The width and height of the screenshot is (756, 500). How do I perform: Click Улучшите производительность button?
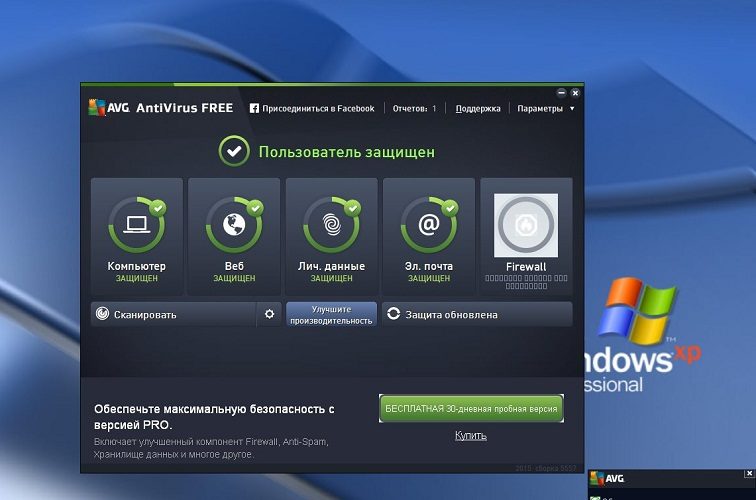point(331,314)
